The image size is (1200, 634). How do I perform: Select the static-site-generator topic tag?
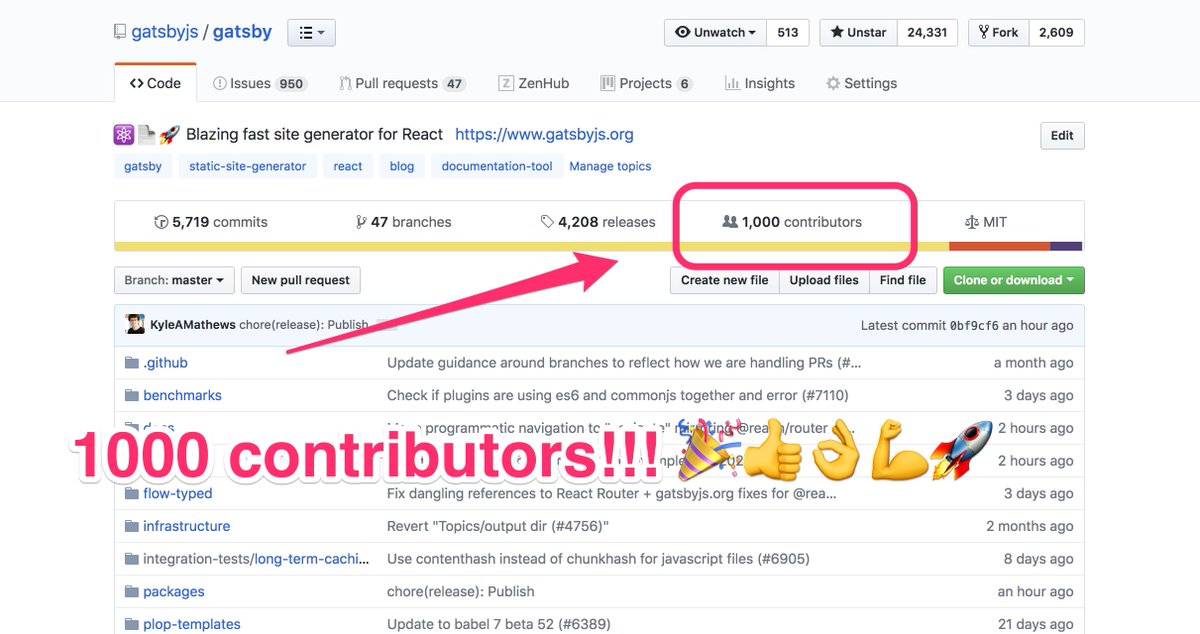(248, 166)
